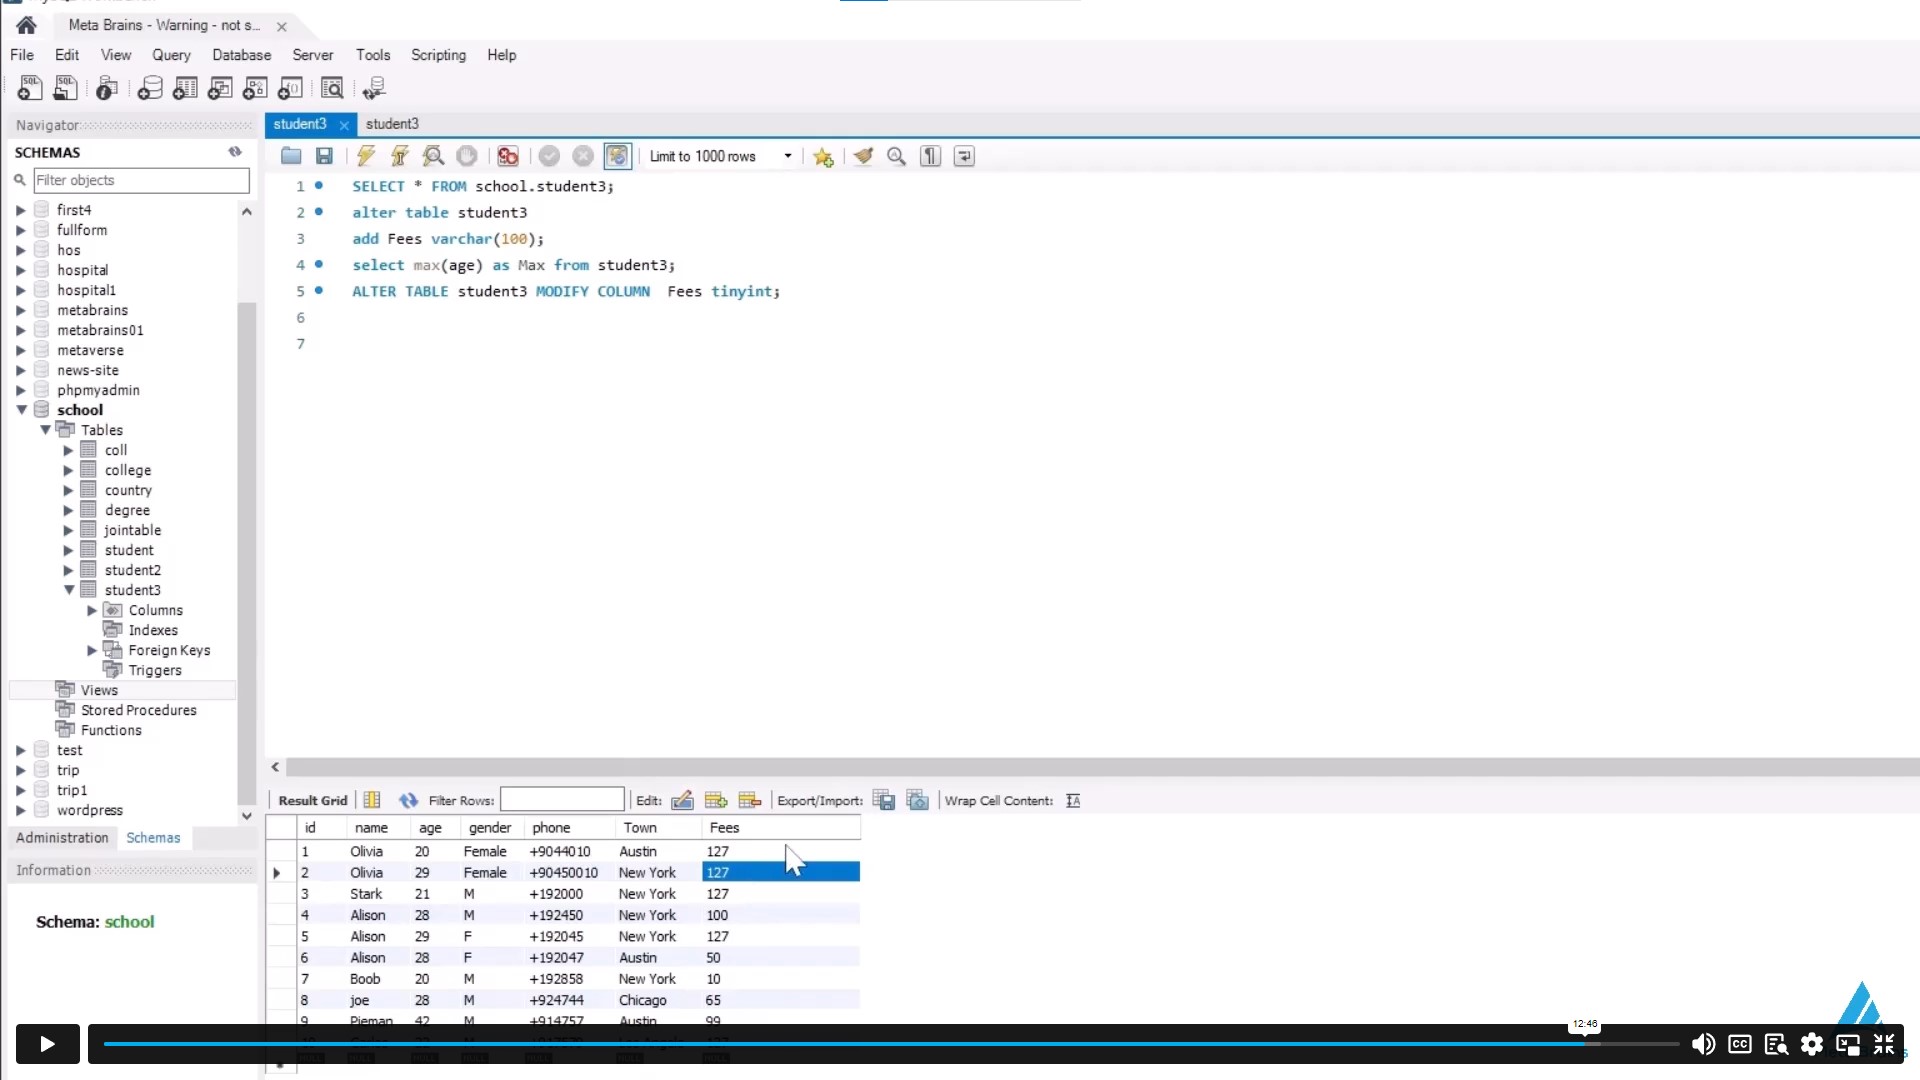
Task: Expand the Foreign Keys node
Action: click(x=92, y=650)
